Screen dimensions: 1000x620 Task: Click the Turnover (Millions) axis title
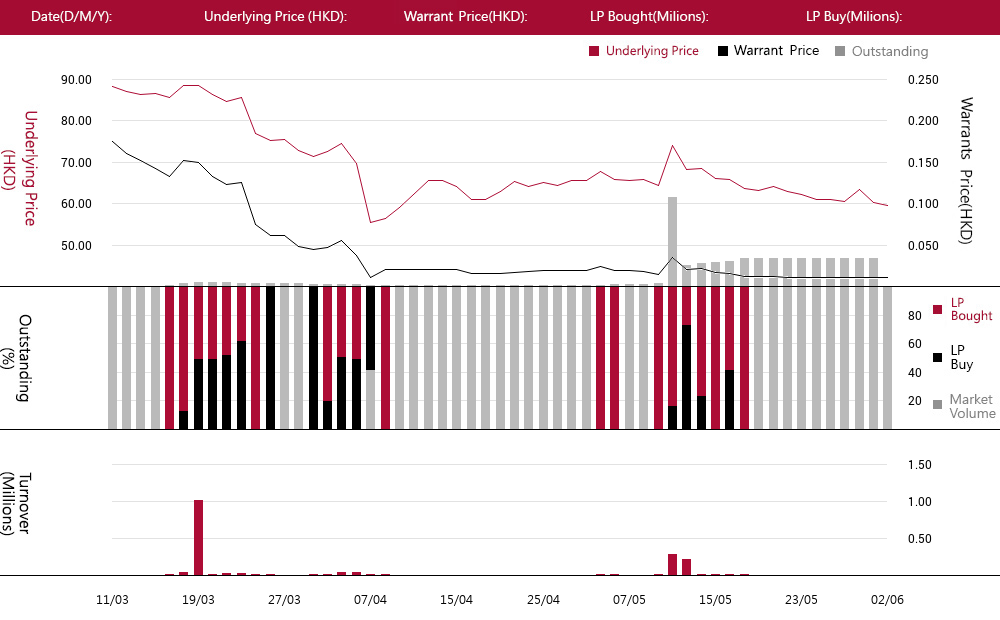(17, 503)
